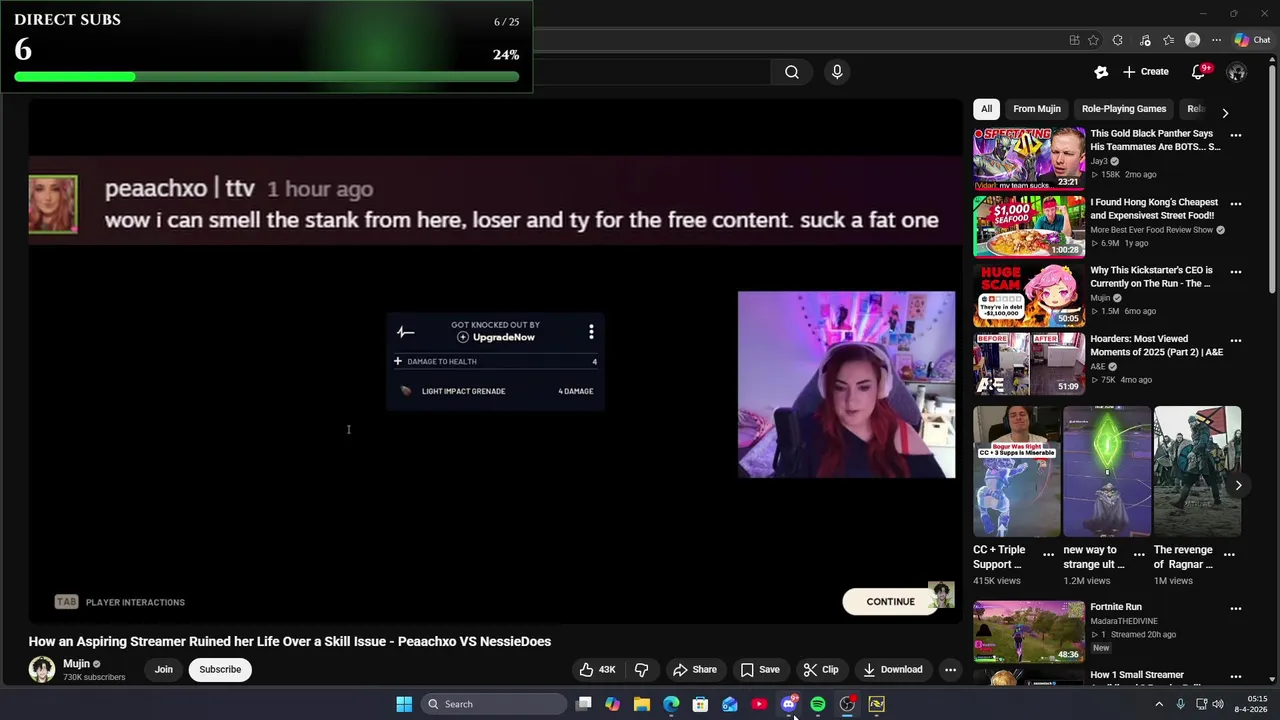Open options for new way to strange ult short
The height and width of the screenshot is (720, 1280).
(x=1139, y=554)
